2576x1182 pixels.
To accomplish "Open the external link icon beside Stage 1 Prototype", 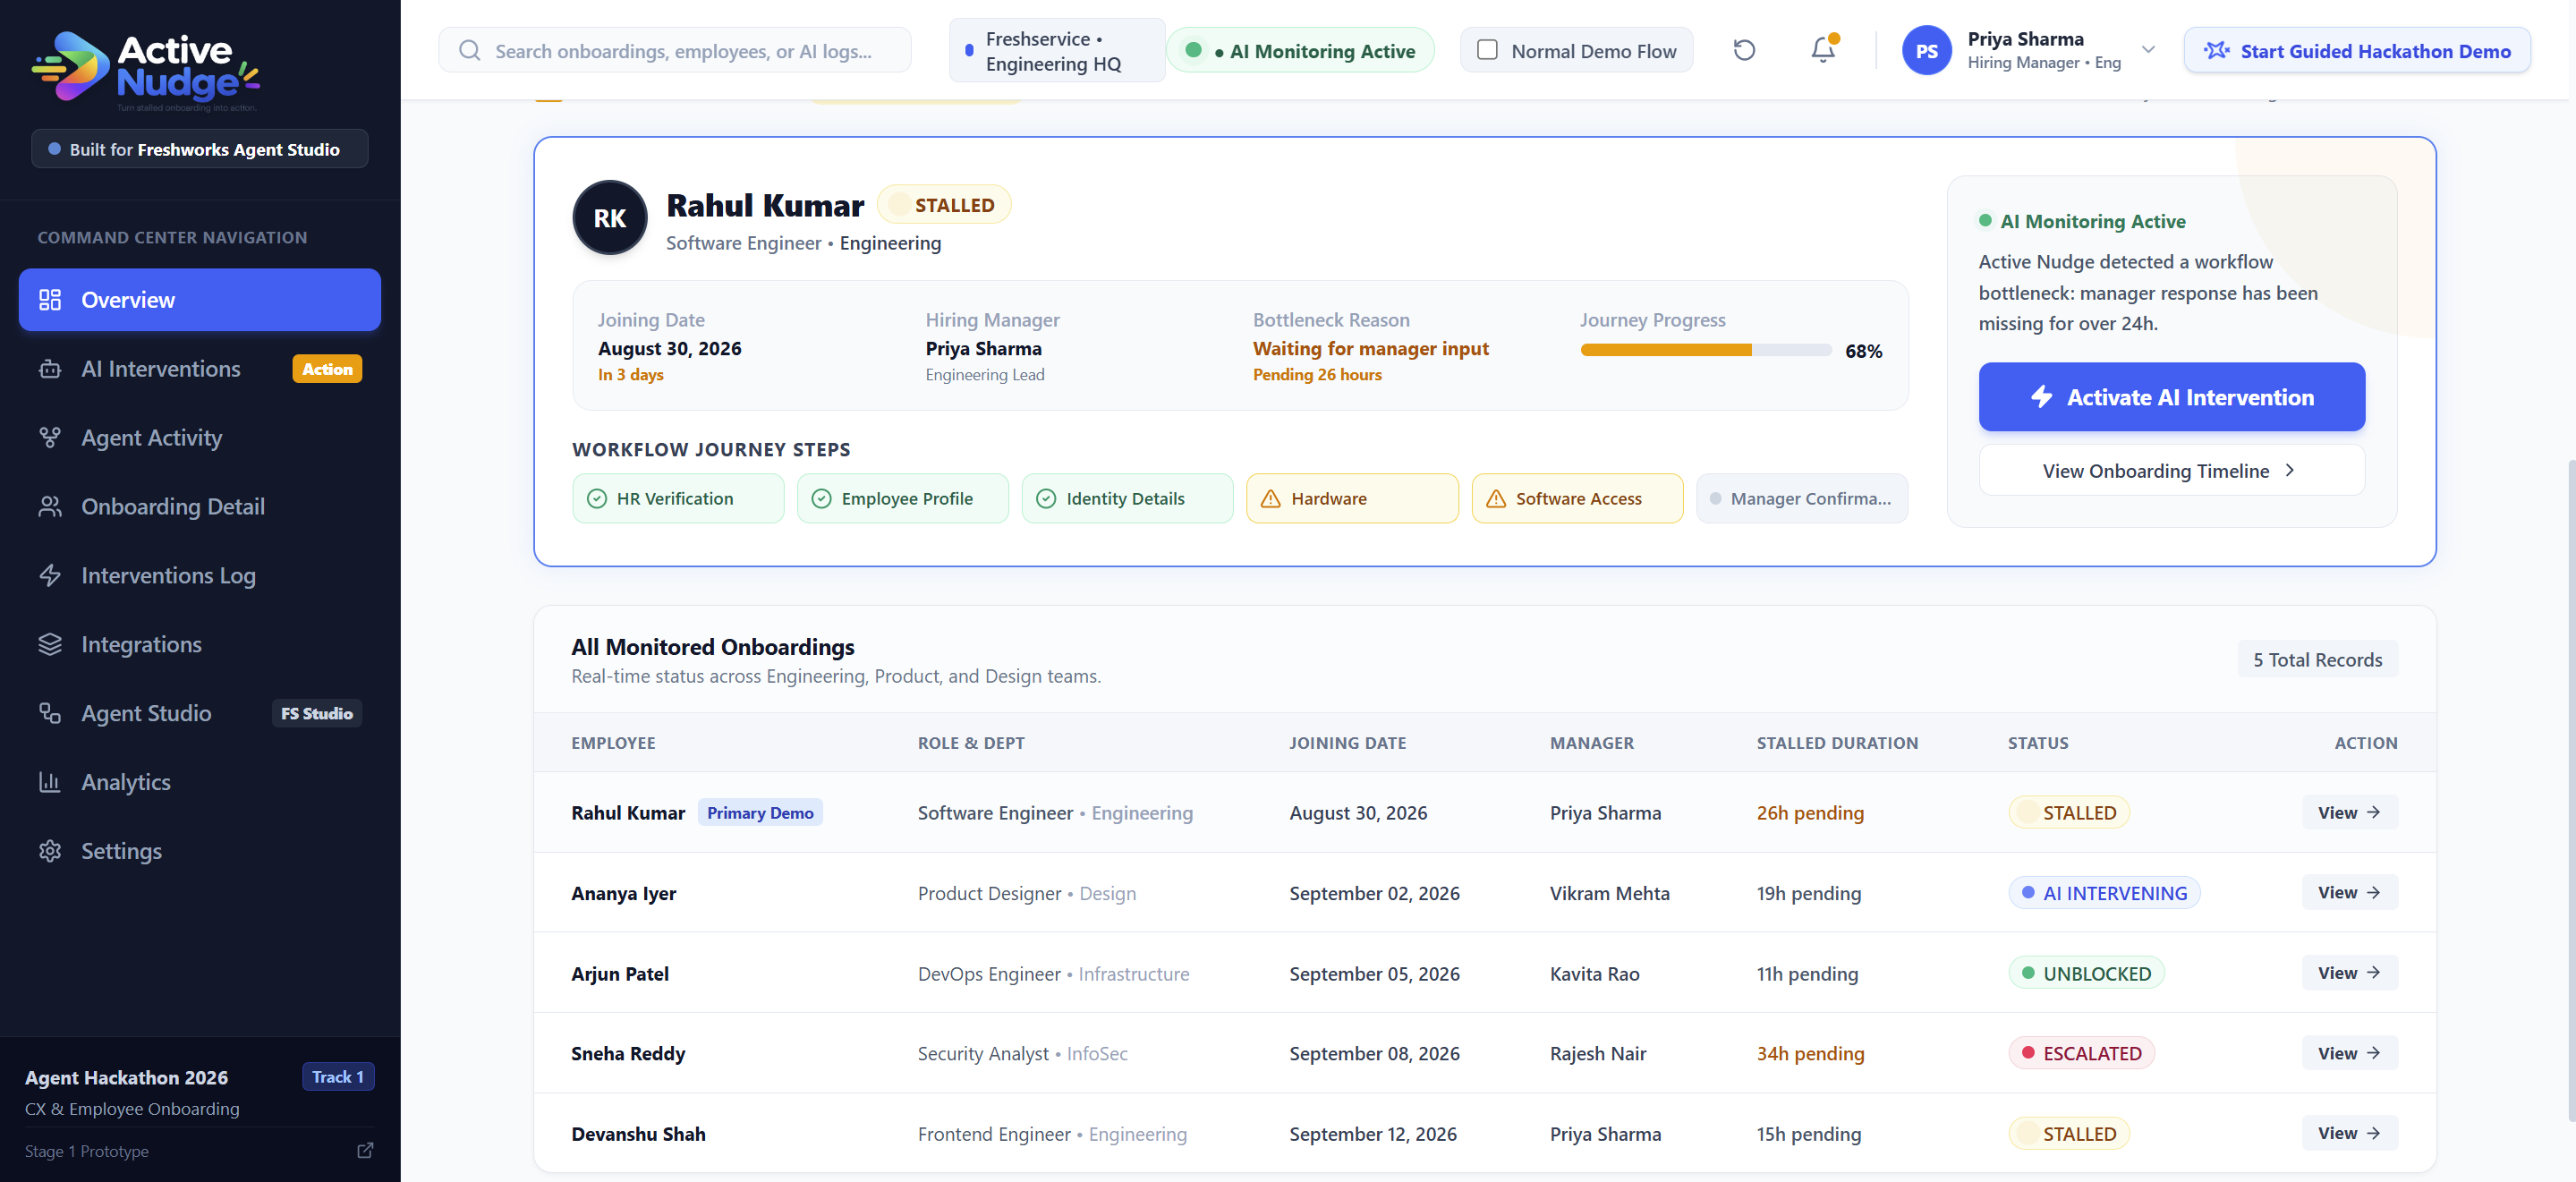I will (365, 1150).
